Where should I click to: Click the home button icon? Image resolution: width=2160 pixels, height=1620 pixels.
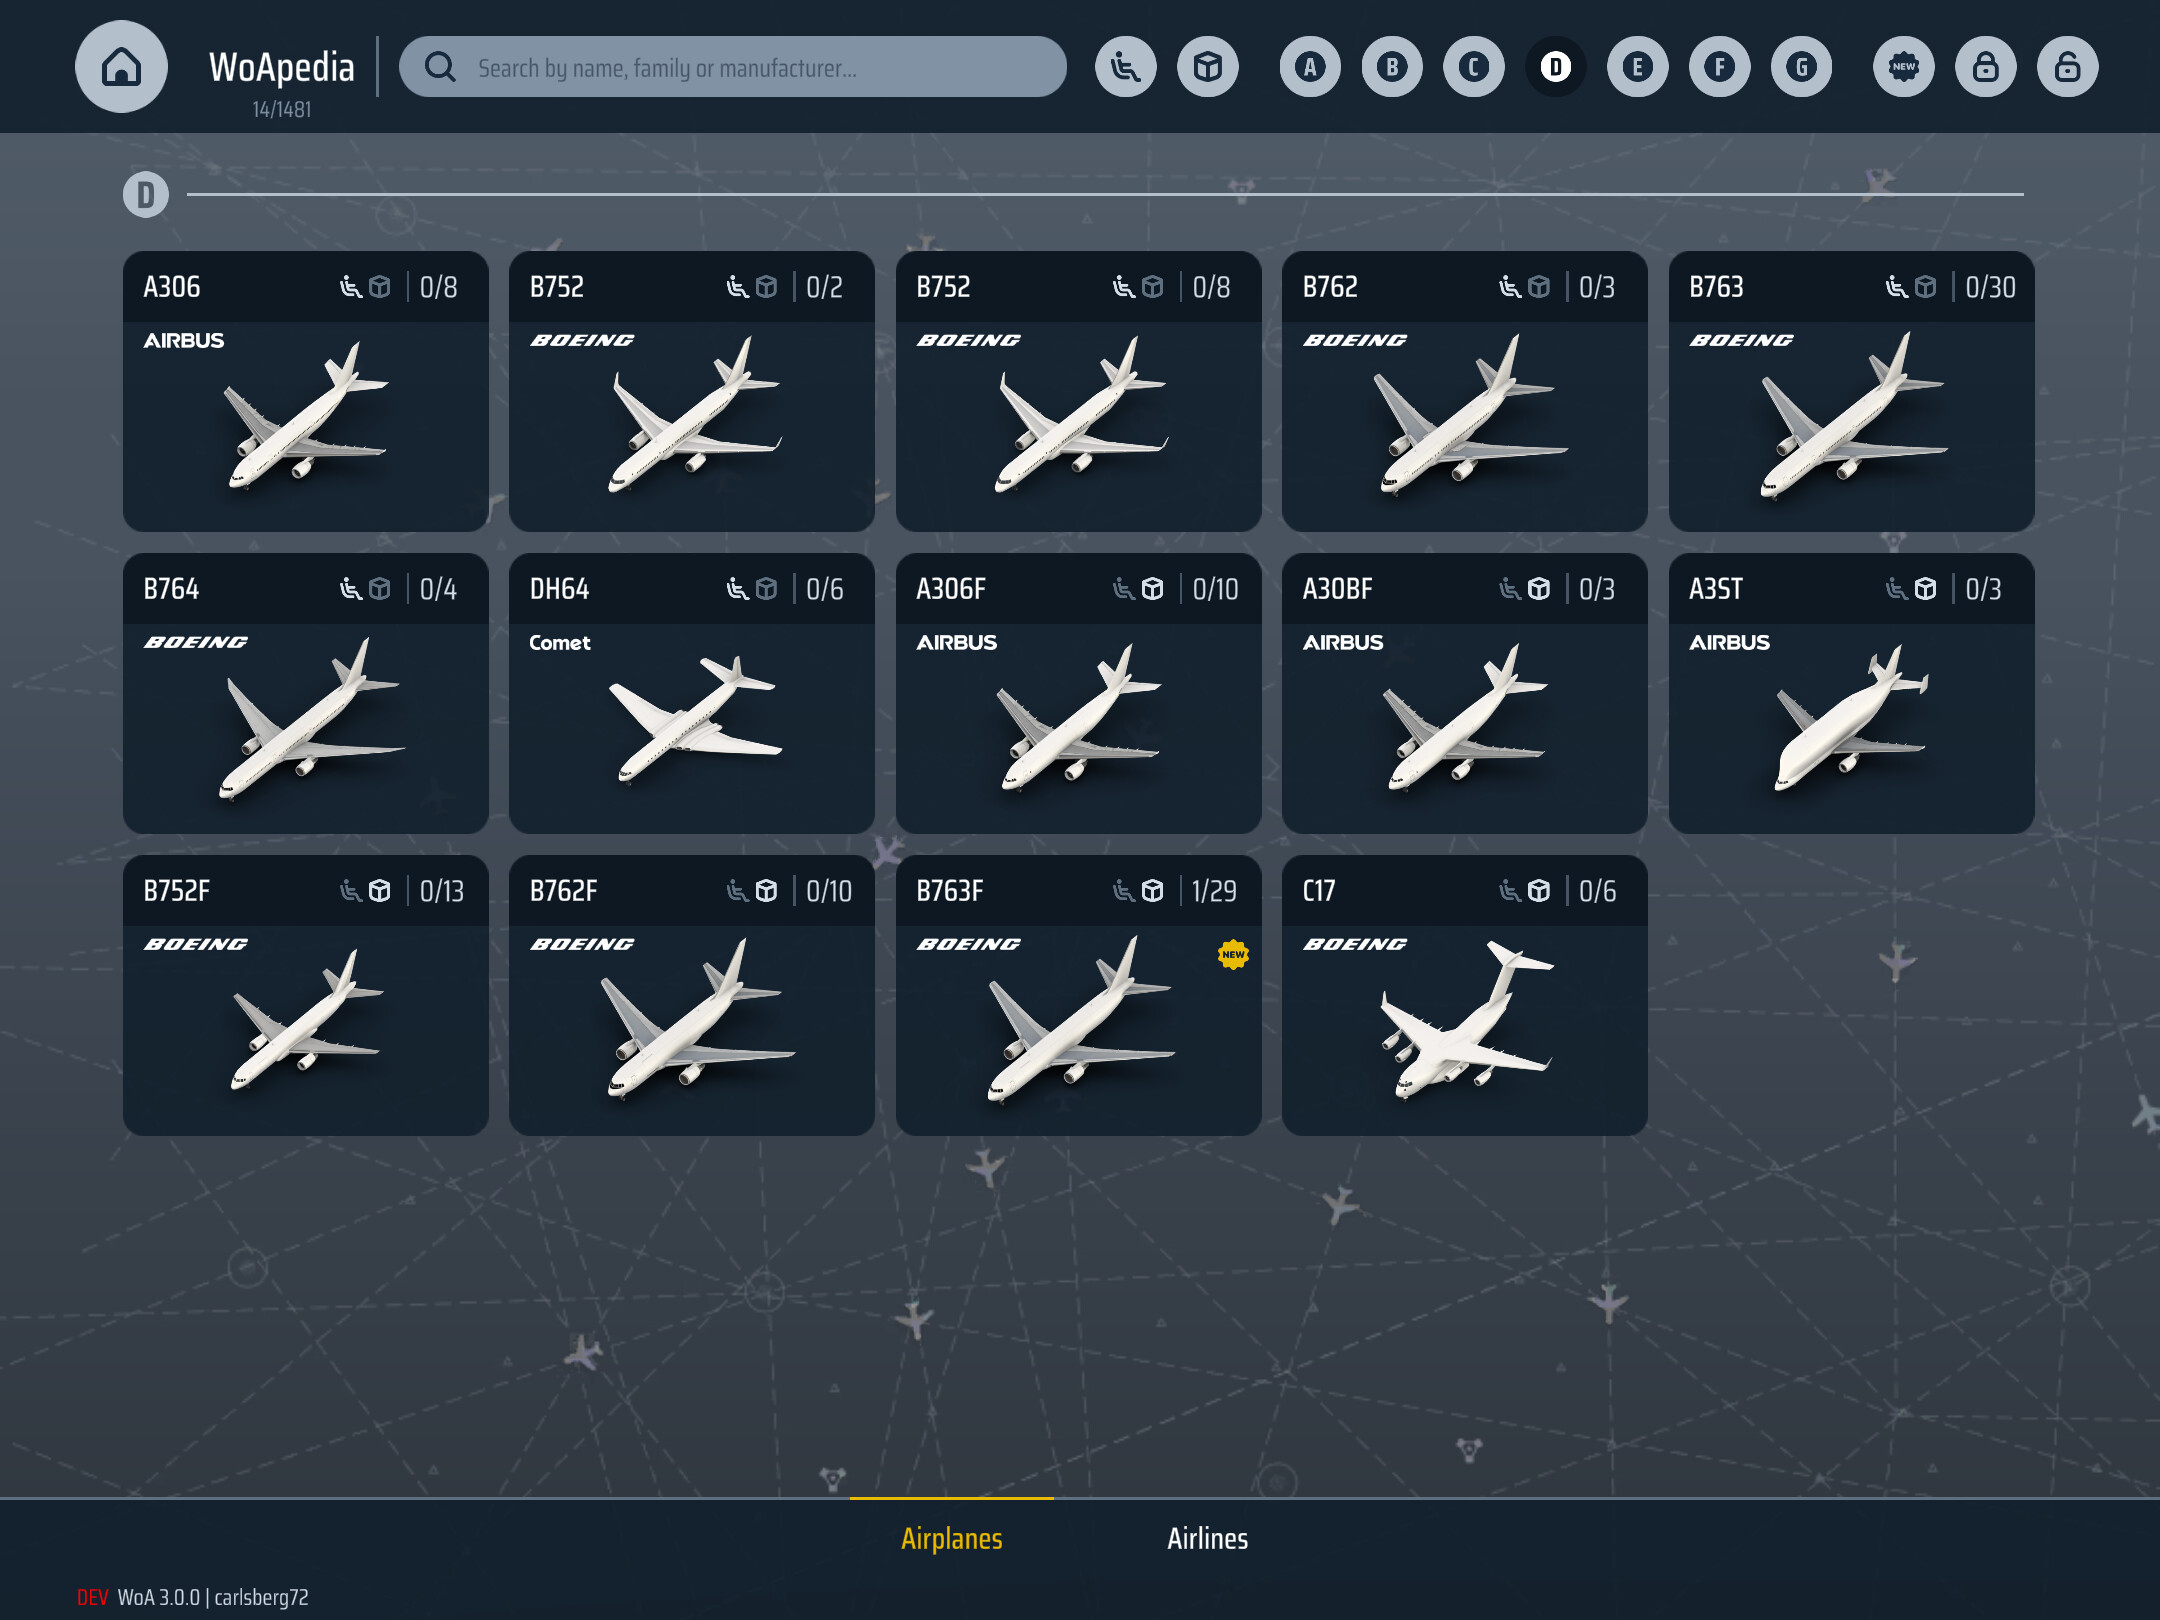(121, 67)
